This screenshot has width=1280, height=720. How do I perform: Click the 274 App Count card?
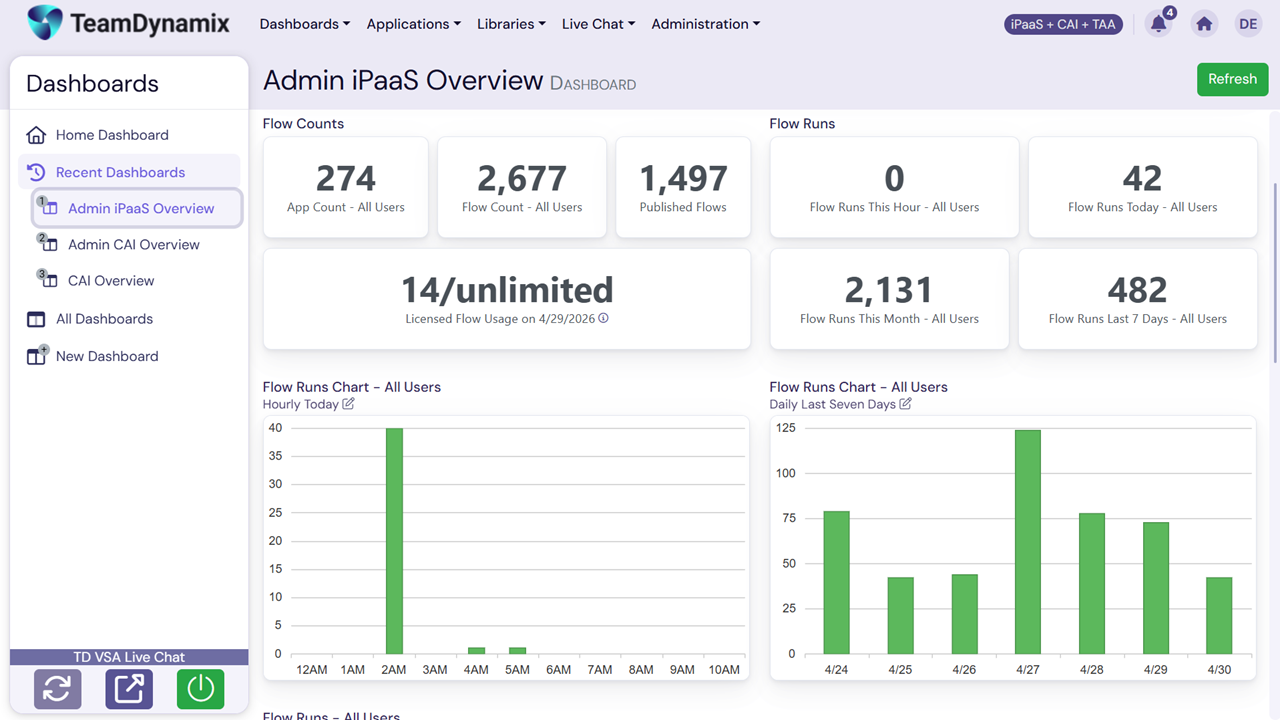[346, 187]
